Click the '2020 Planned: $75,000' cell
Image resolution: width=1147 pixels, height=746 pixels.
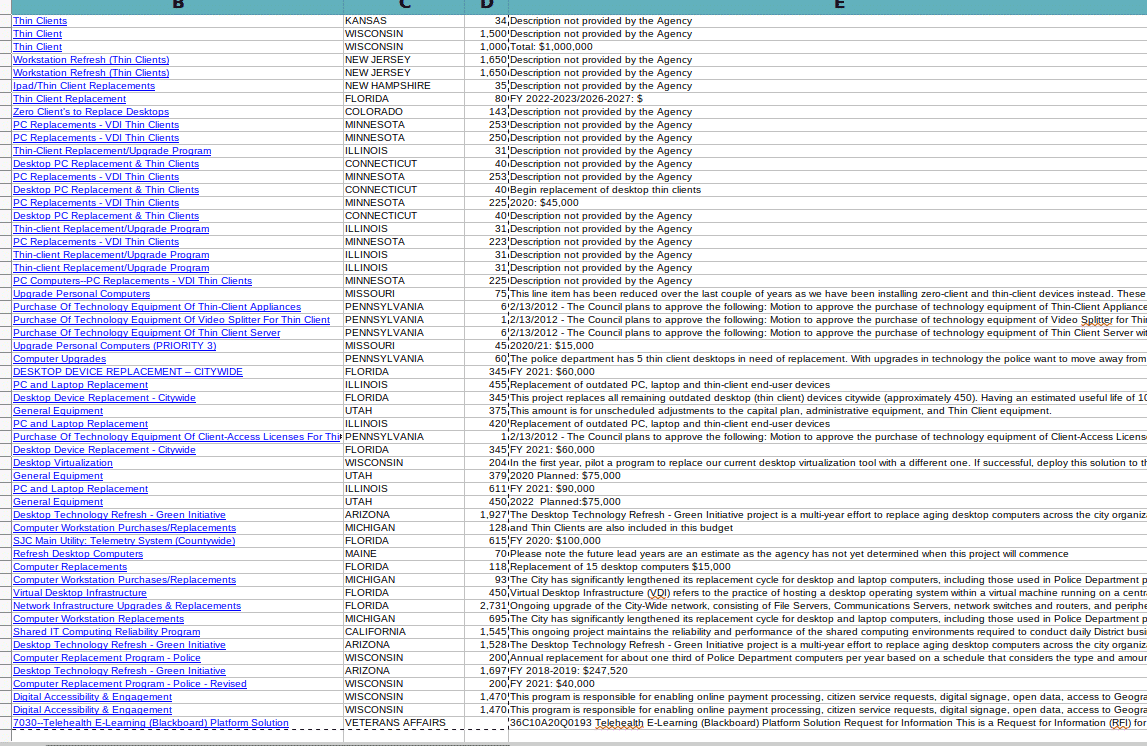click(x=827, y=476)
